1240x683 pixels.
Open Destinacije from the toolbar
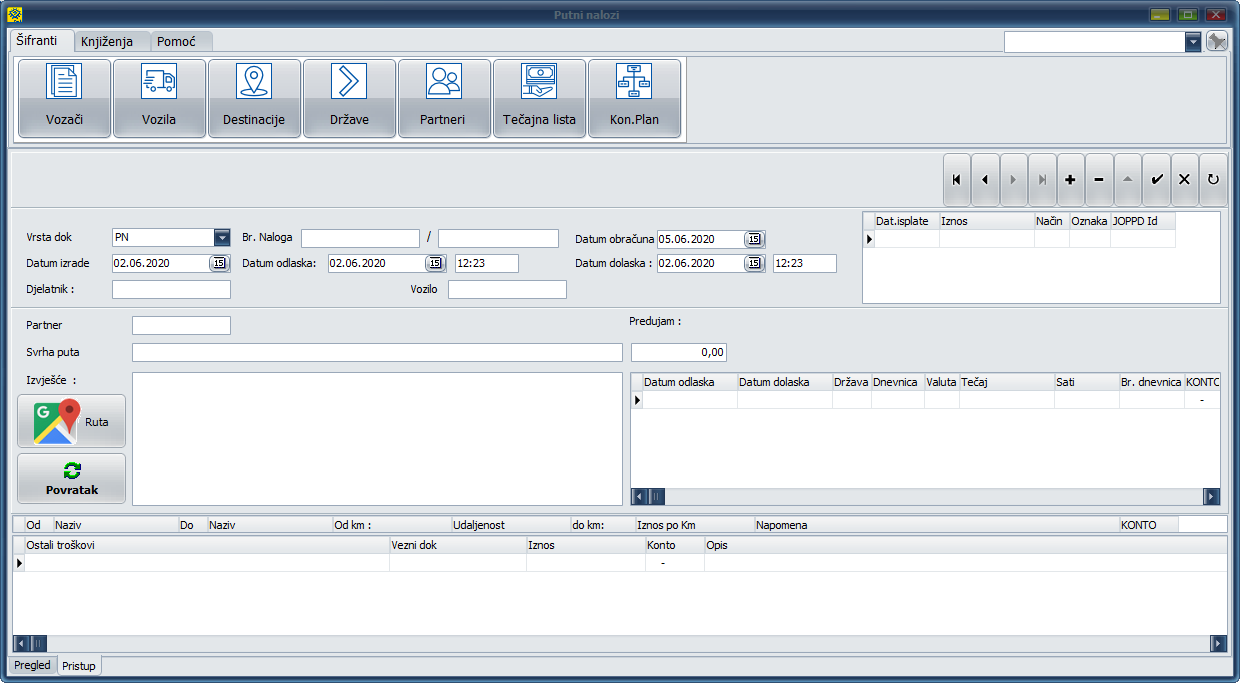point(254,98)
